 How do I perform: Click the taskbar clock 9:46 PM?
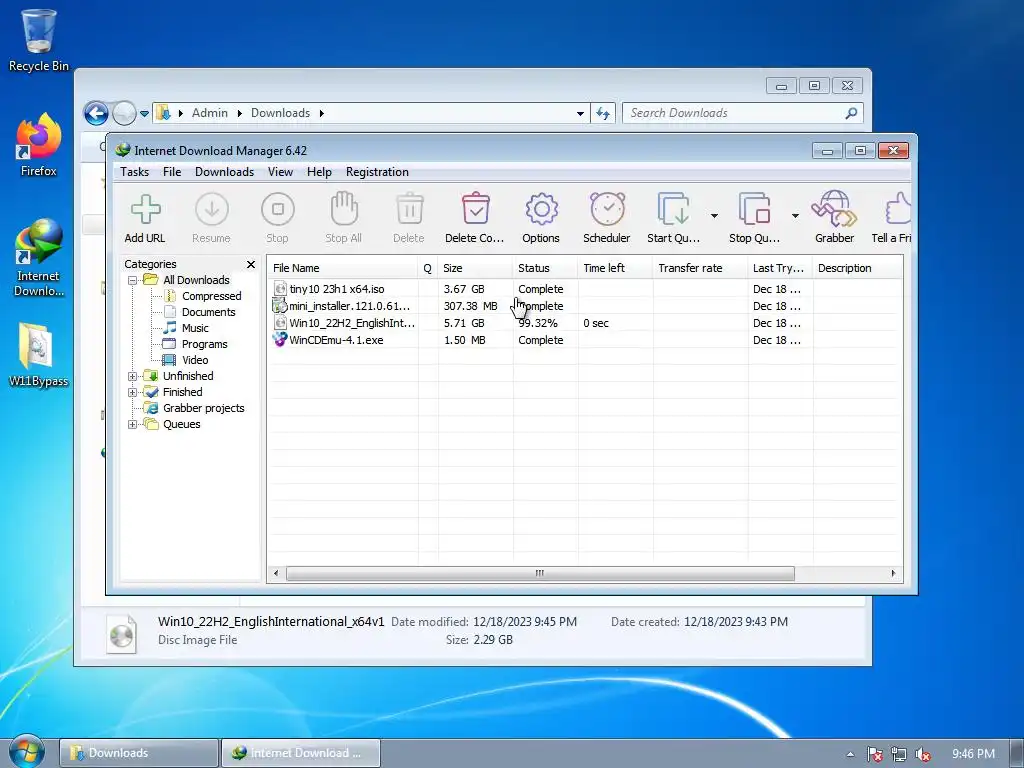[x=973, y=754]
